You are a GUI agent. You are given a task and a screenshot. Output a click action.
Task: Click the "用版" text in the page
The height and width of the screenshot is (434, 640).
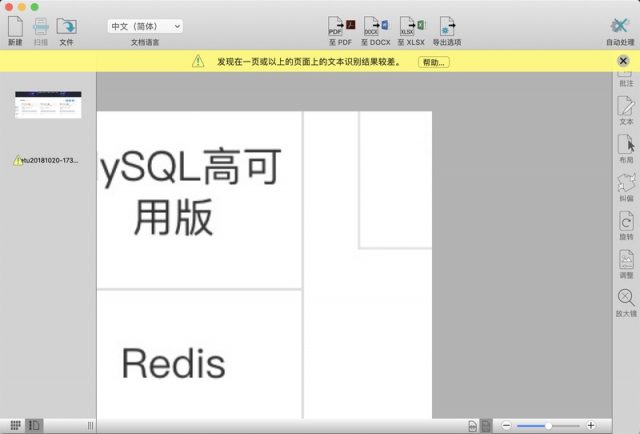[173, 217]
